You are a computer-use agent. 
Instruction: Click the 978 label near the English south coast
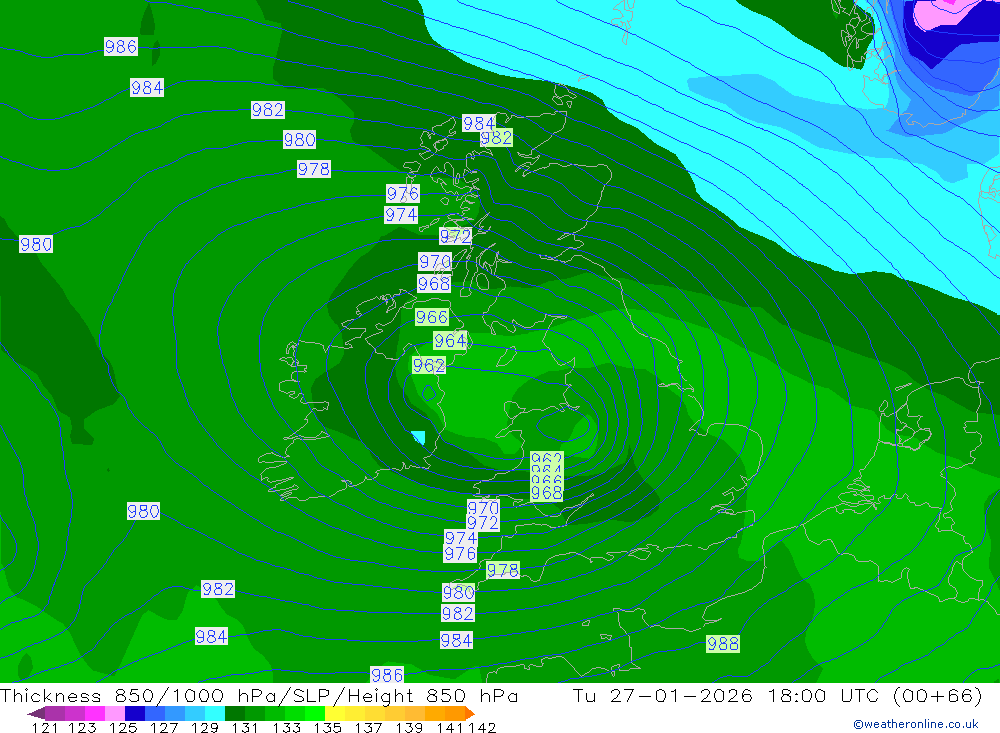pos(503,570)
